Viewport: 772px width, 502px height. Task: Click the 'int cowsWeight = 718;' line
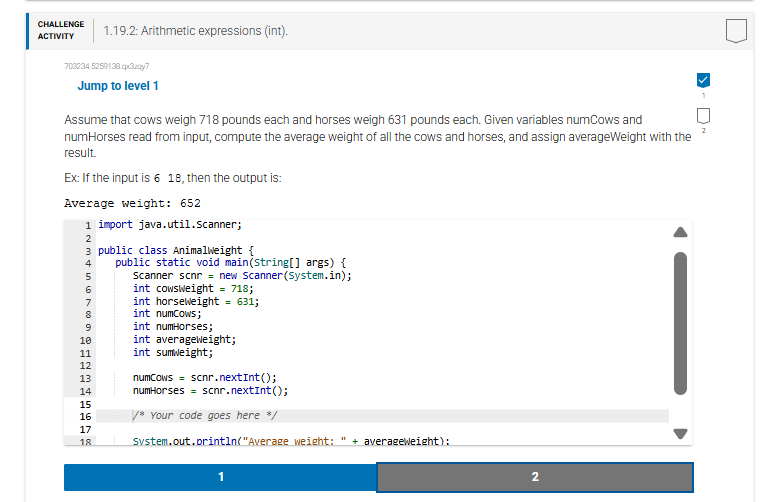point(193,288)
